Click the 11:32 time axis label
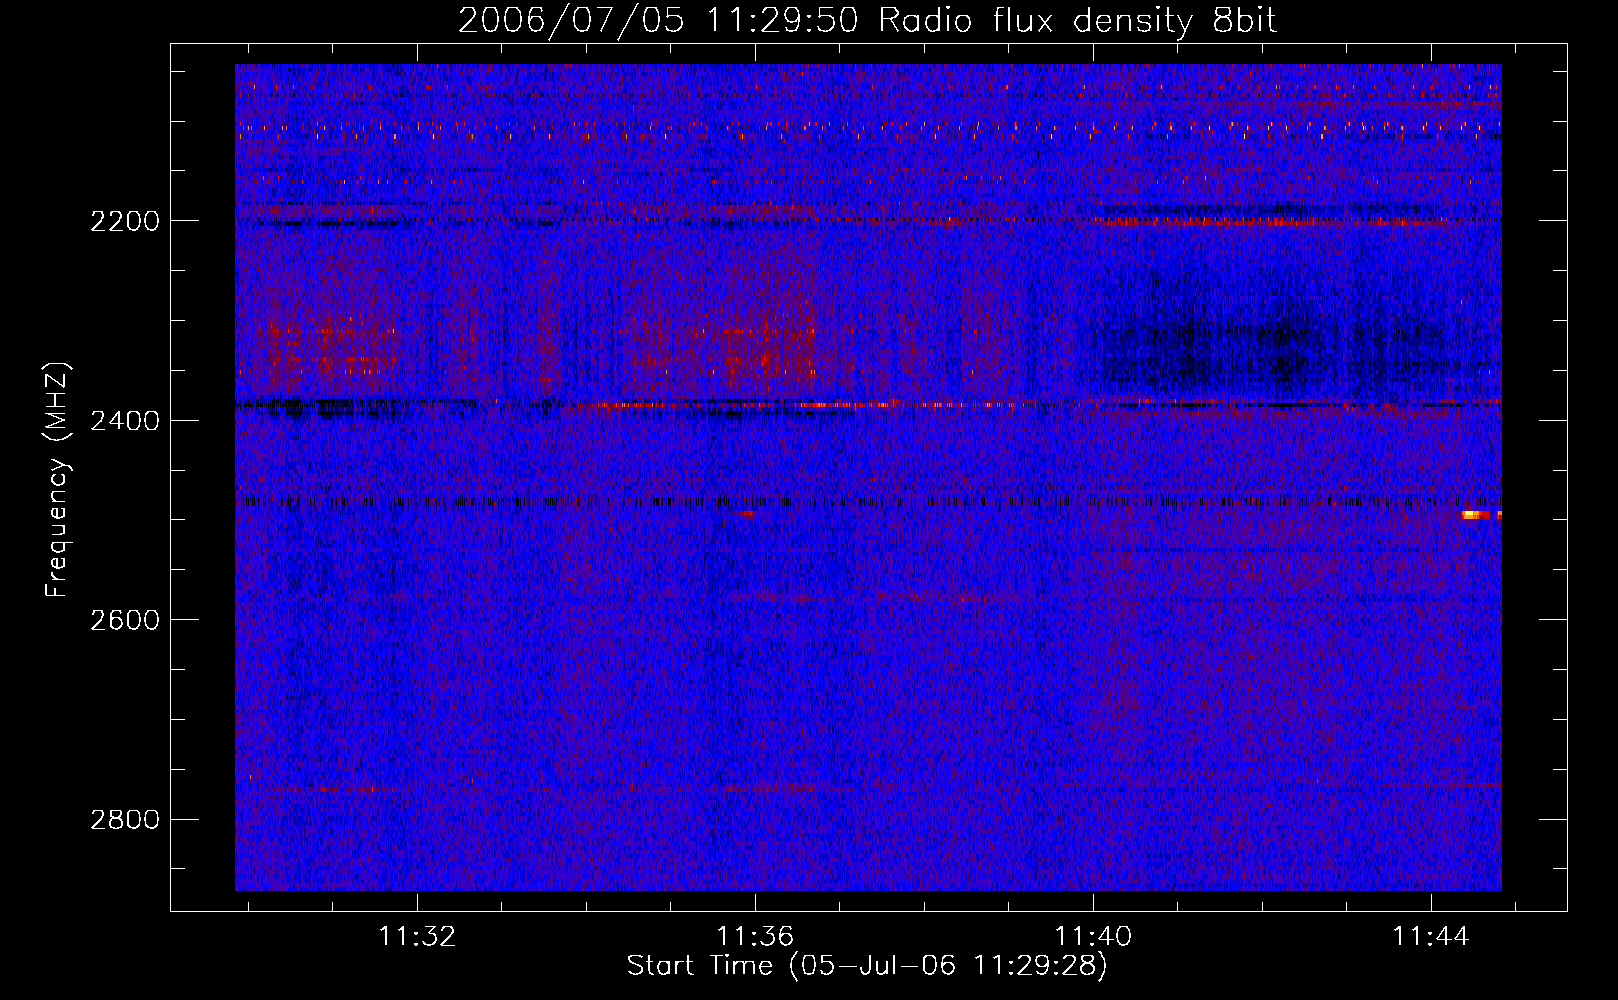Viewport: 1618px width, 1000px height. (417, 936)
